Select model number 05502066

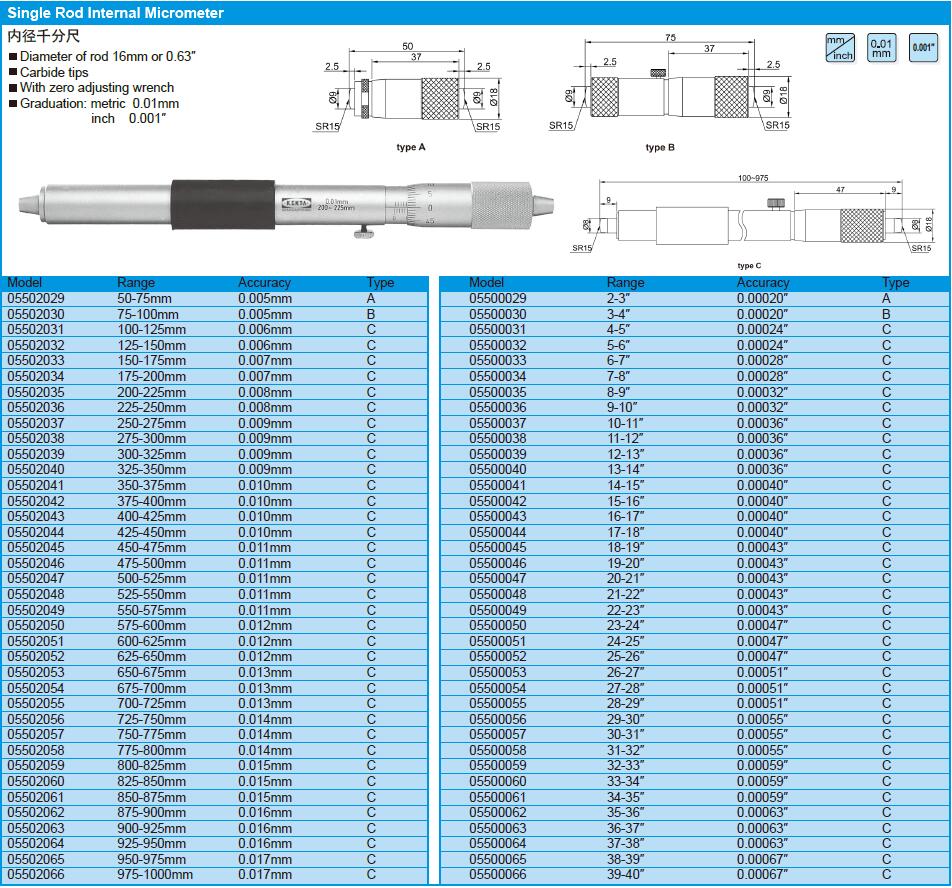[x=36, y=875]
